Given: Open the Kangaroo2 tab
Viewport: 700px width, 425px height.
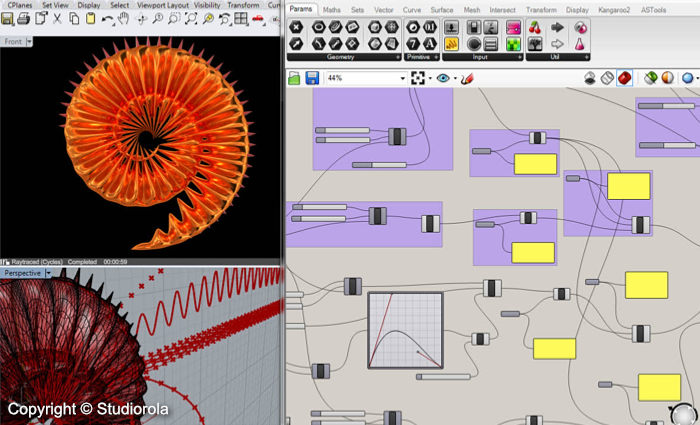Looking at the screenshot, I should 614,9.
